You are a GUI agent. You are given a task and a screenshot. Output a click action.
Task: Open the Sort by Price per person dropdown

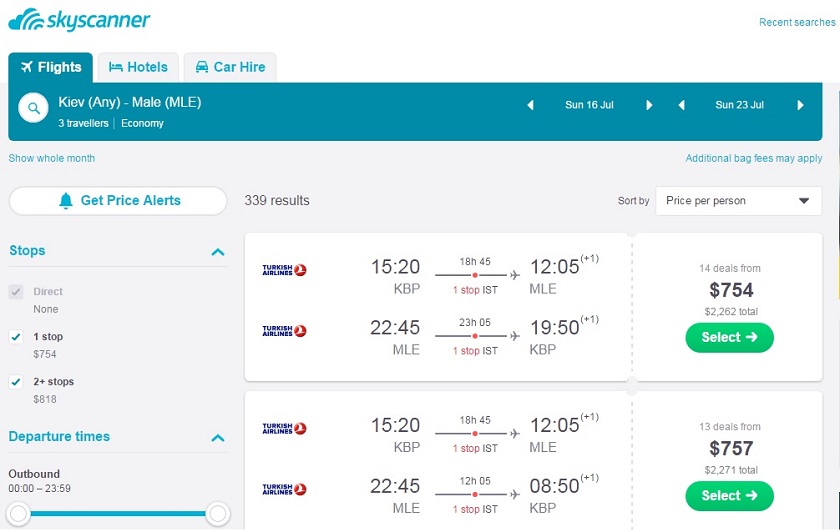click(738, 201)
